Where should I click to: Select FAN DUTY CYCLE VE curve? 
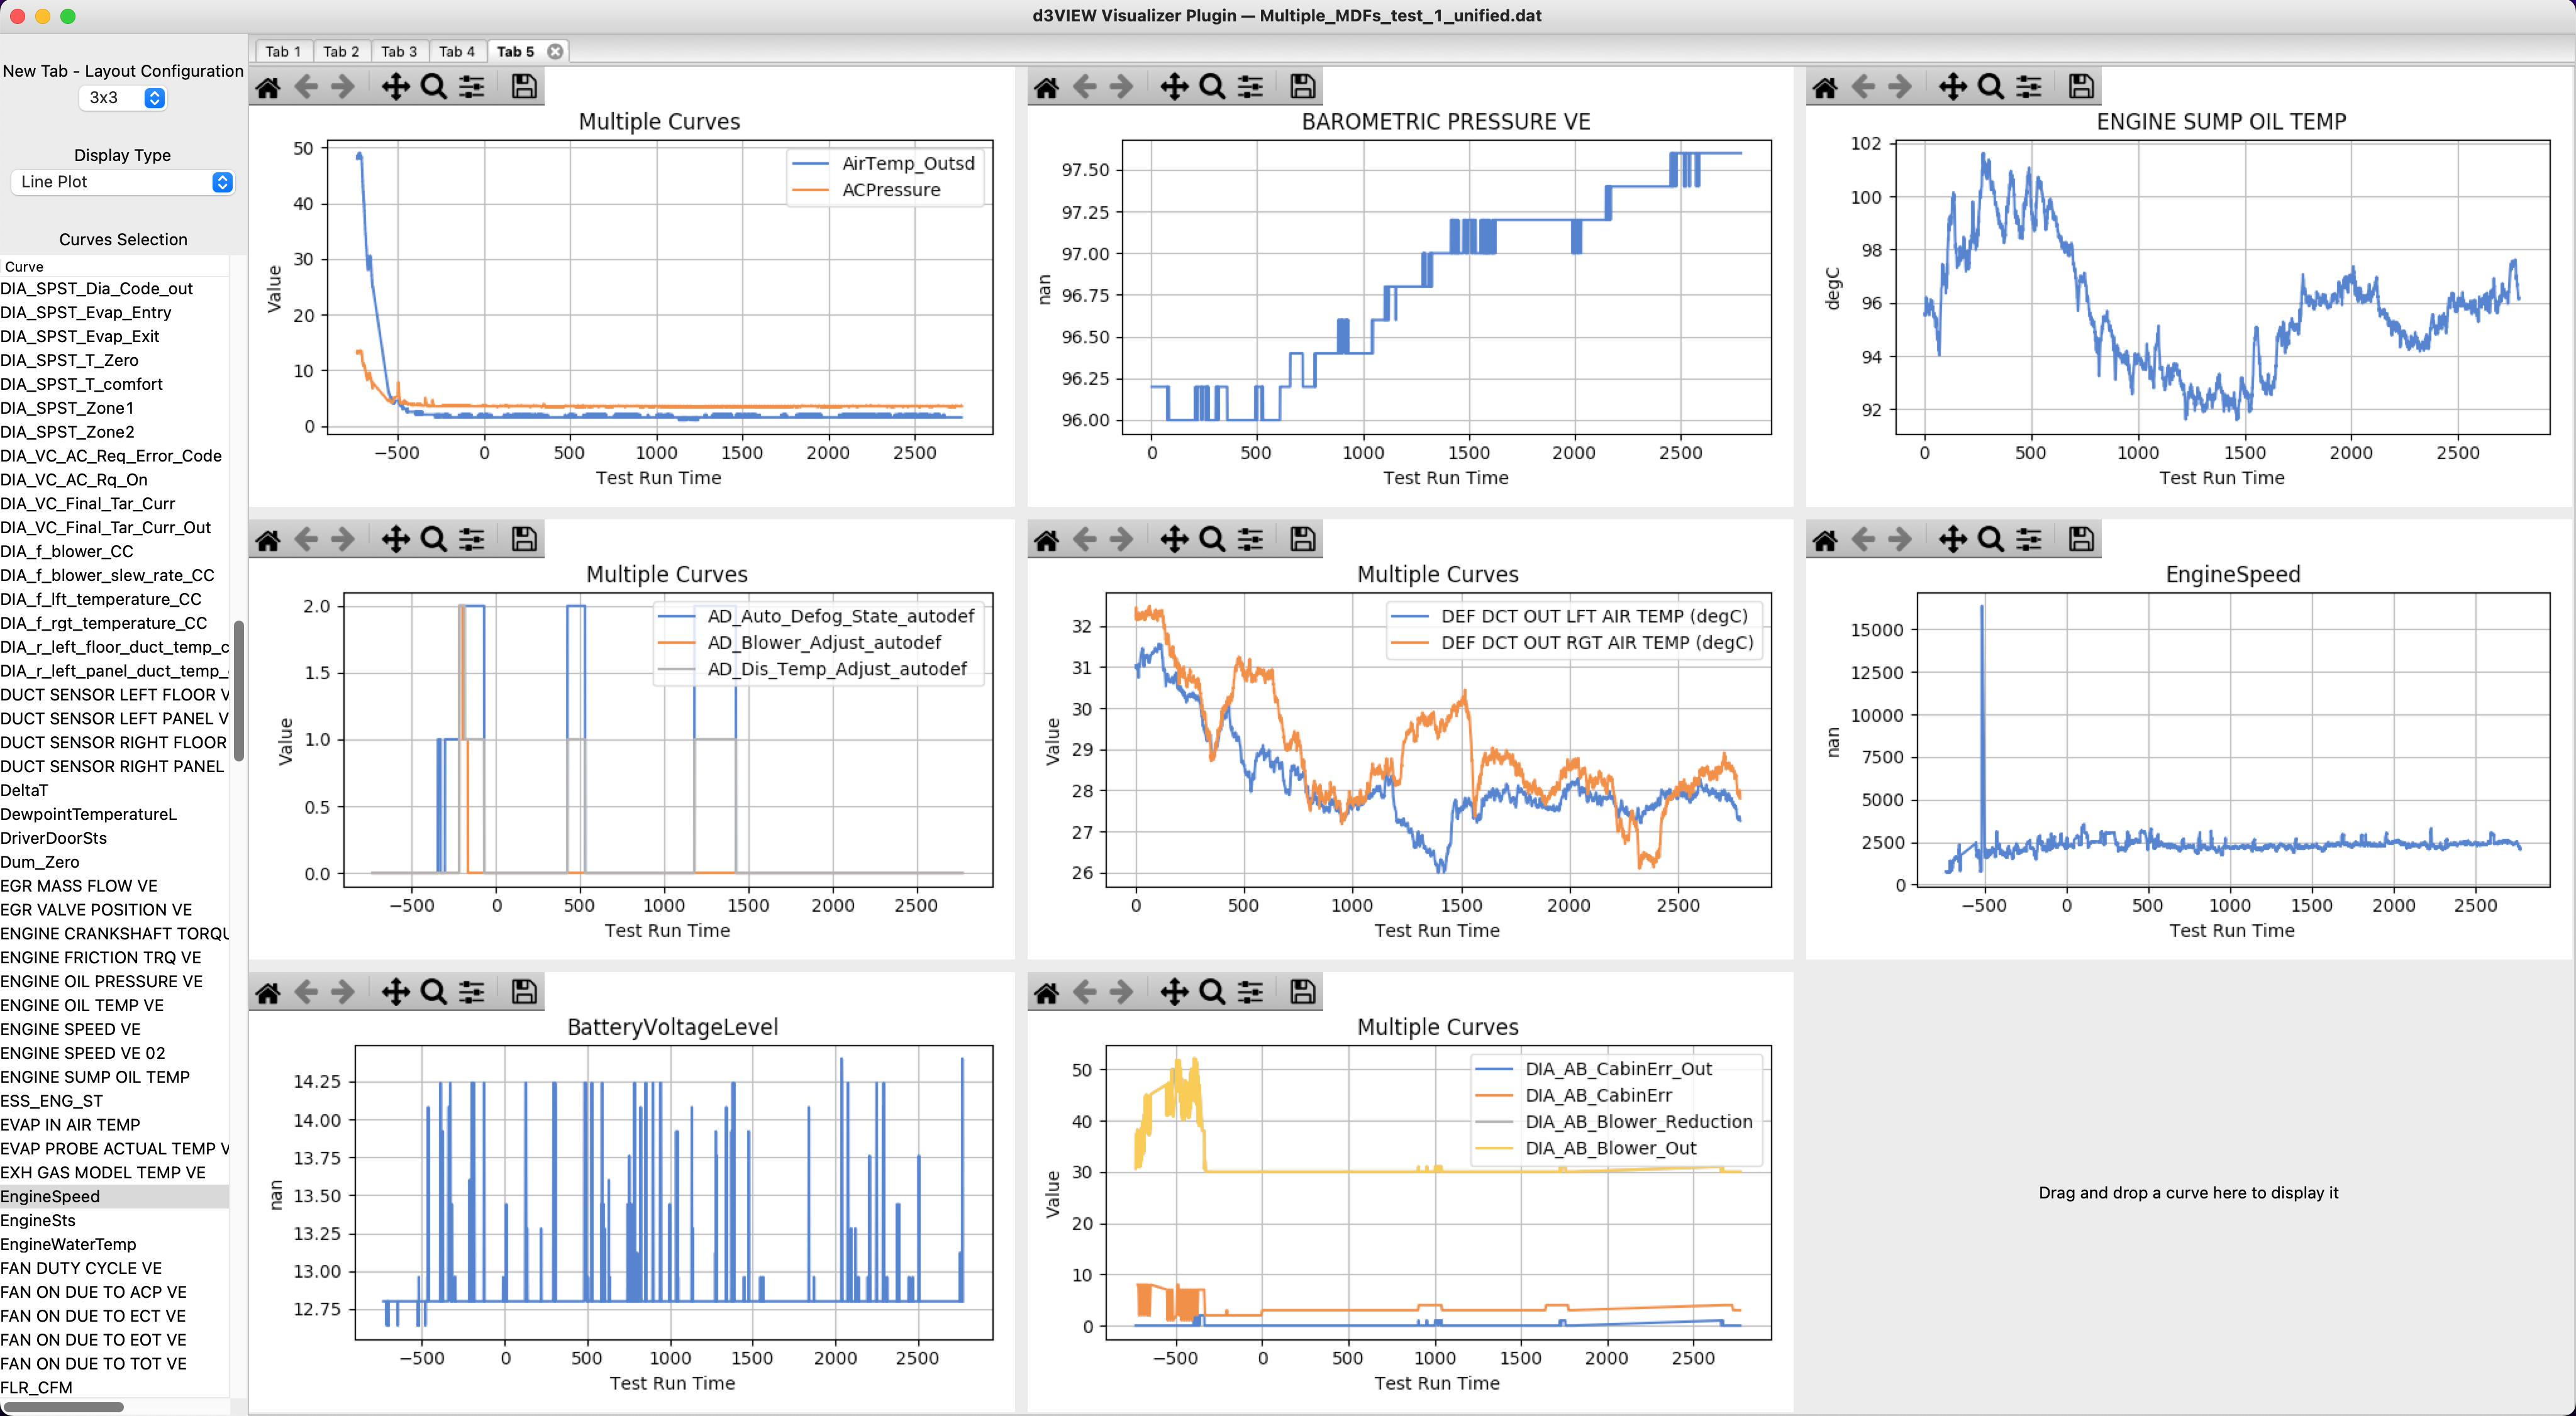(114, 1268)
